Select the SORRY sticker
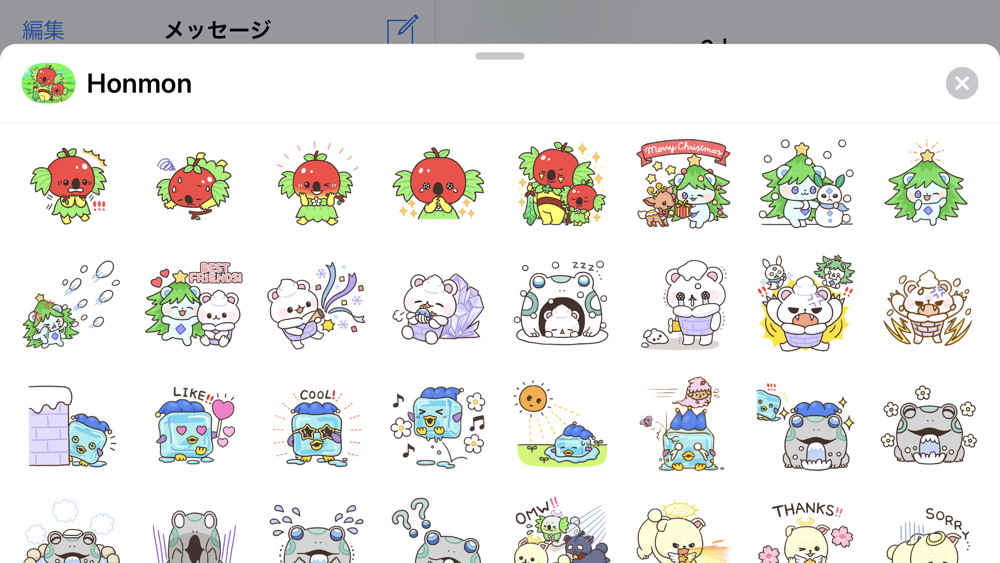Screen dimensions: 1000x563 point(927,534)
